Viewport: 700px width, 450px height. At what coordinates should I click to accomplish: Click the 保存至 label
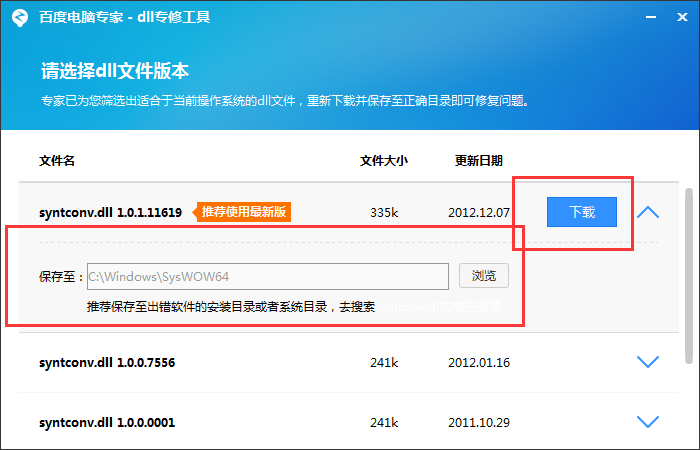tap(61, 277)
